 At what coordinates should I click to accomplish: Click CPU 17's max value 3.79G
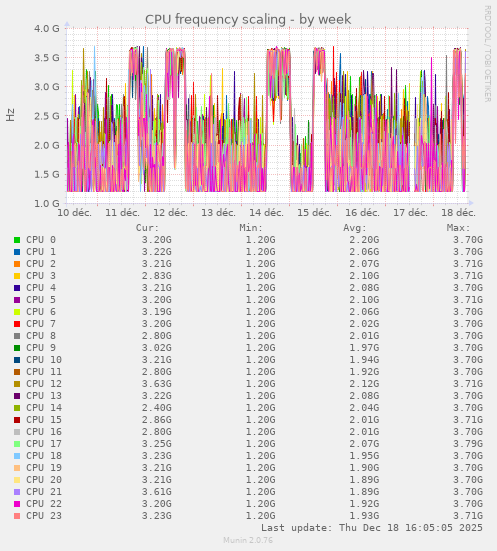point(468,444)
